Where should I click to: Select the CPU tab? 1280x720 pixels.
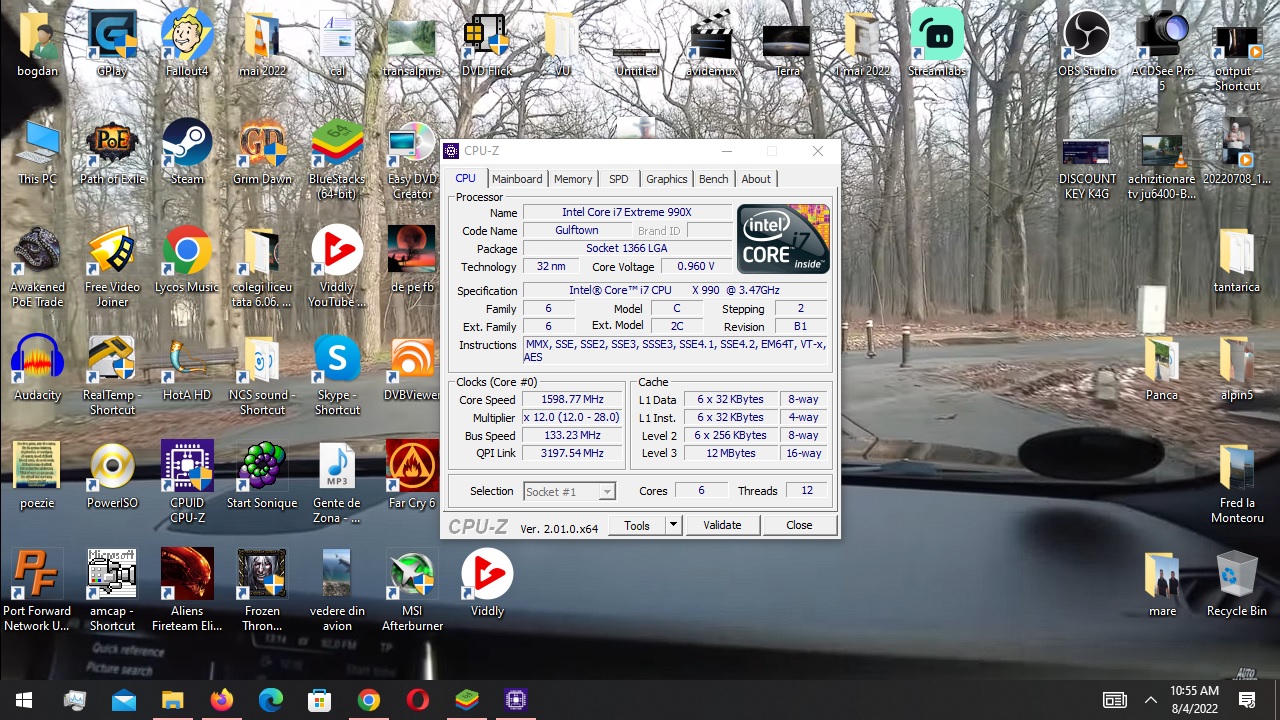click(466, 178)
